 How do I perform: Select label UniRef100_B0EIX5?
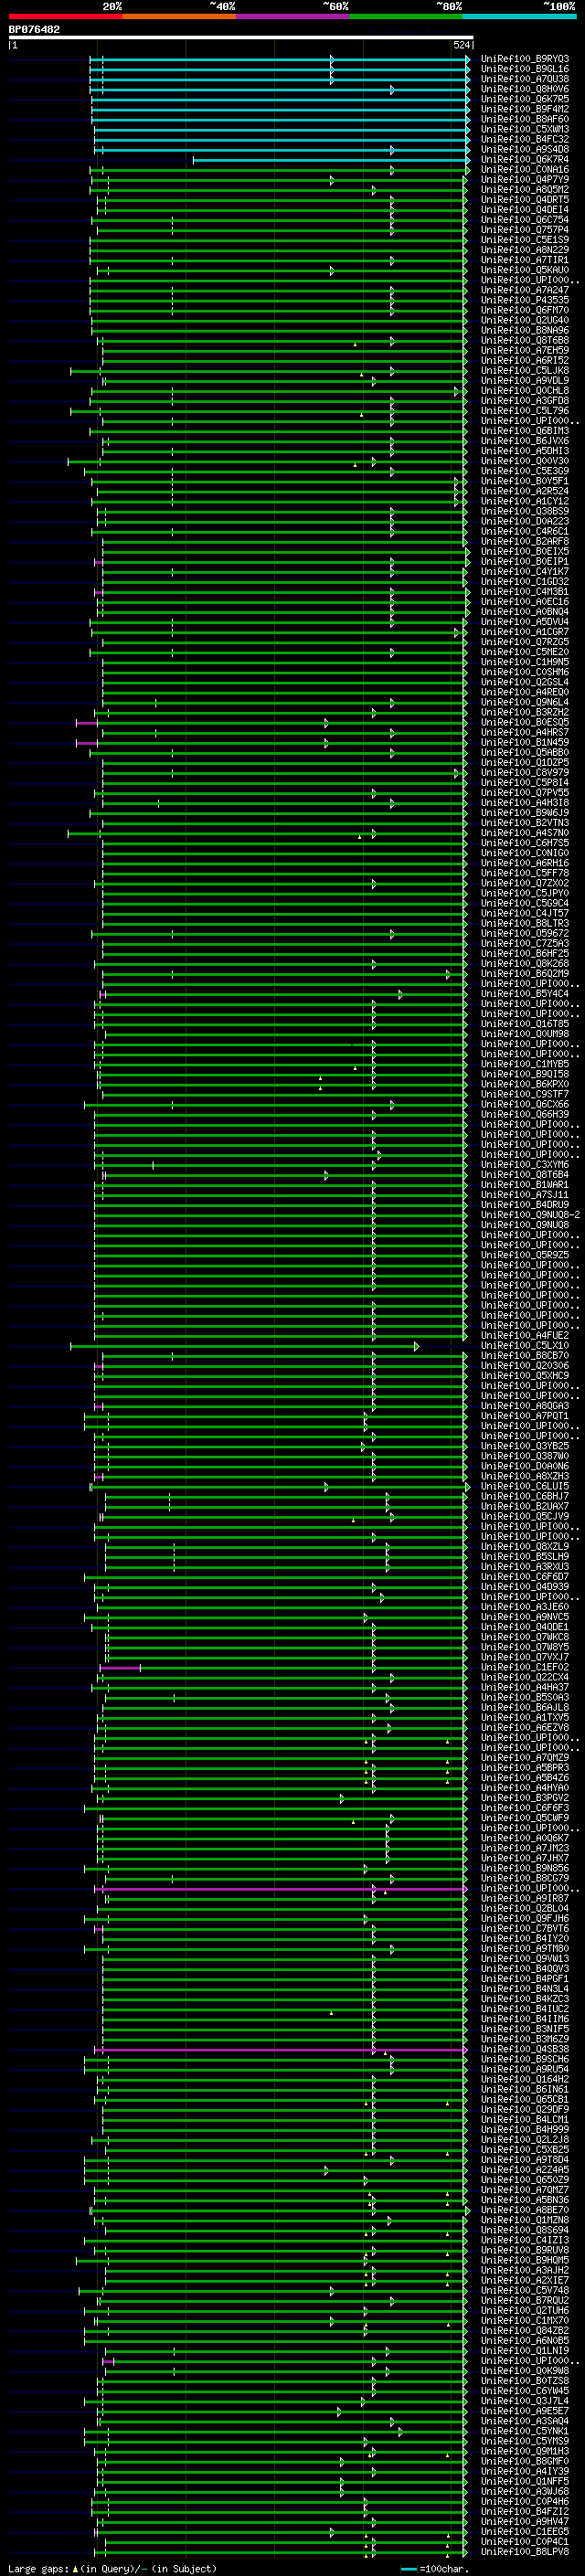tap(525, 552)
